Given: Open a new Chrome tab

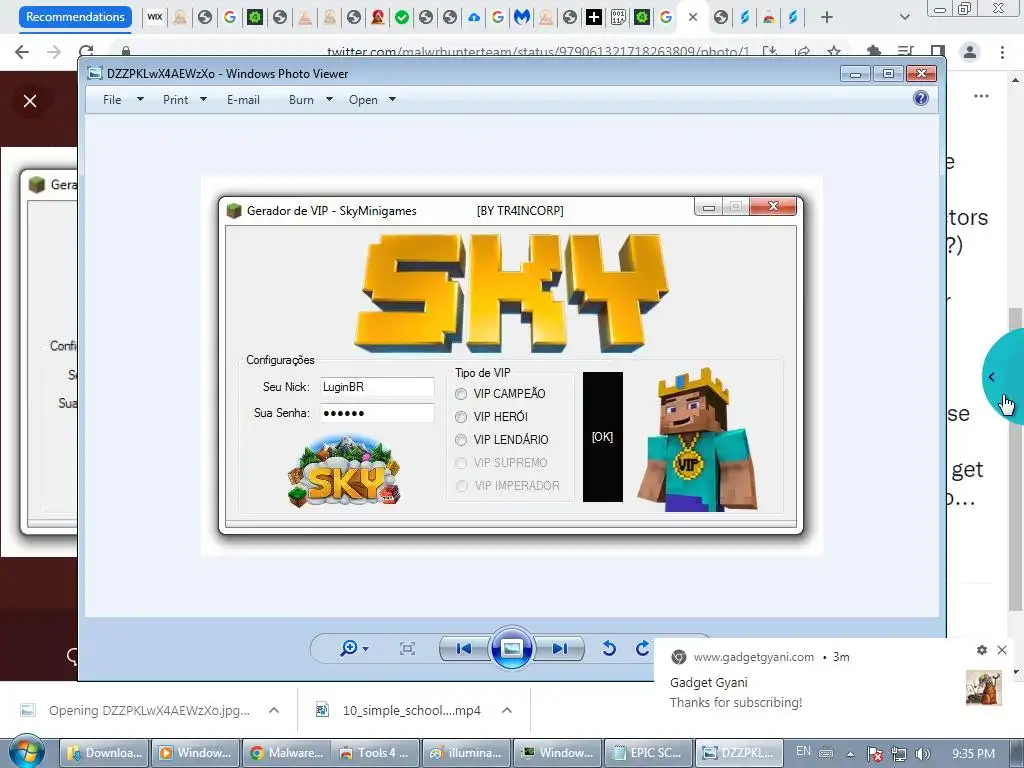Looking at the screenshot, I should [827, 17].
